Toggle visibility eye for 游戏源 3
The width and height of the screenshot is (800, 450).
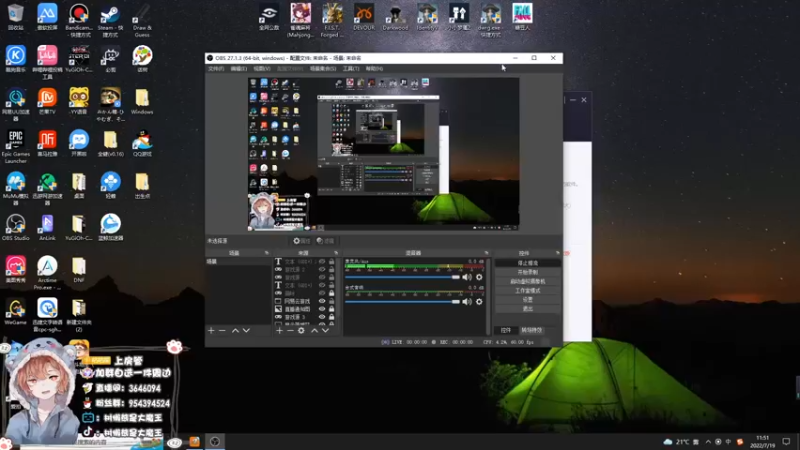pos(322,317)
